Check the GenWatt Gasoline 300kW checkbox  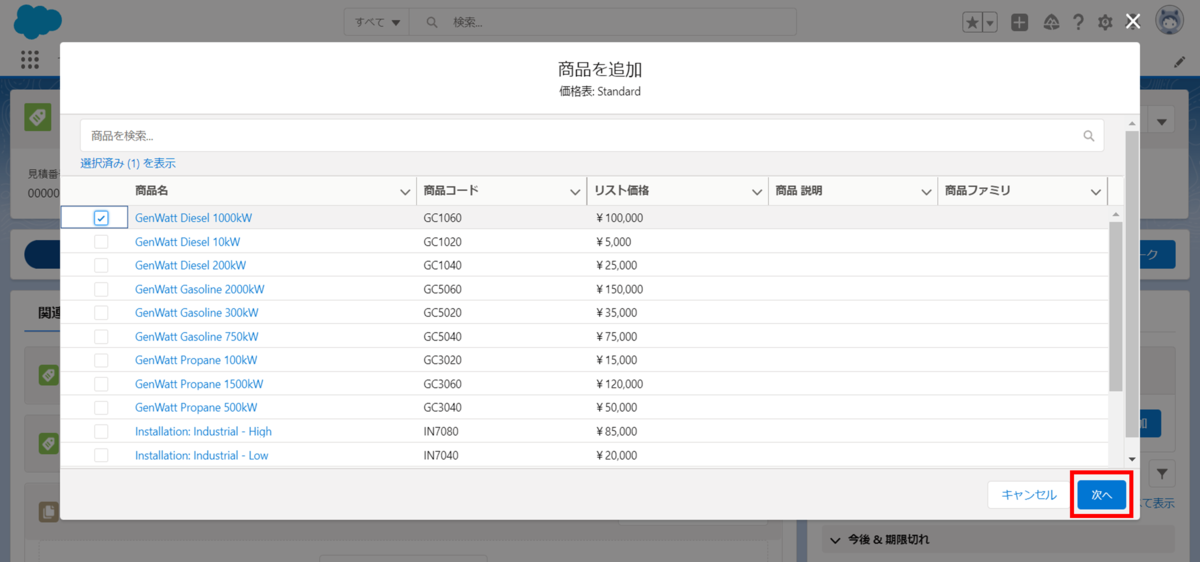pyautogui.click(x=101, y=313)
